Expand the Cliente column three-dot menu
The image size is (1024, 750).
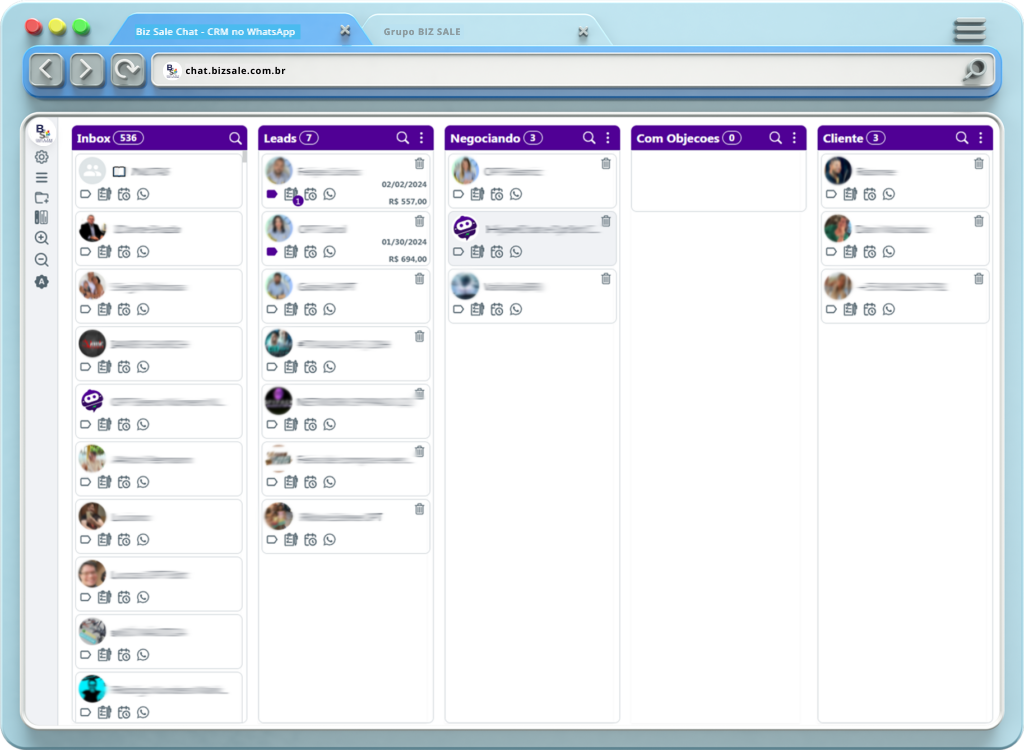[x=980, y=138]
